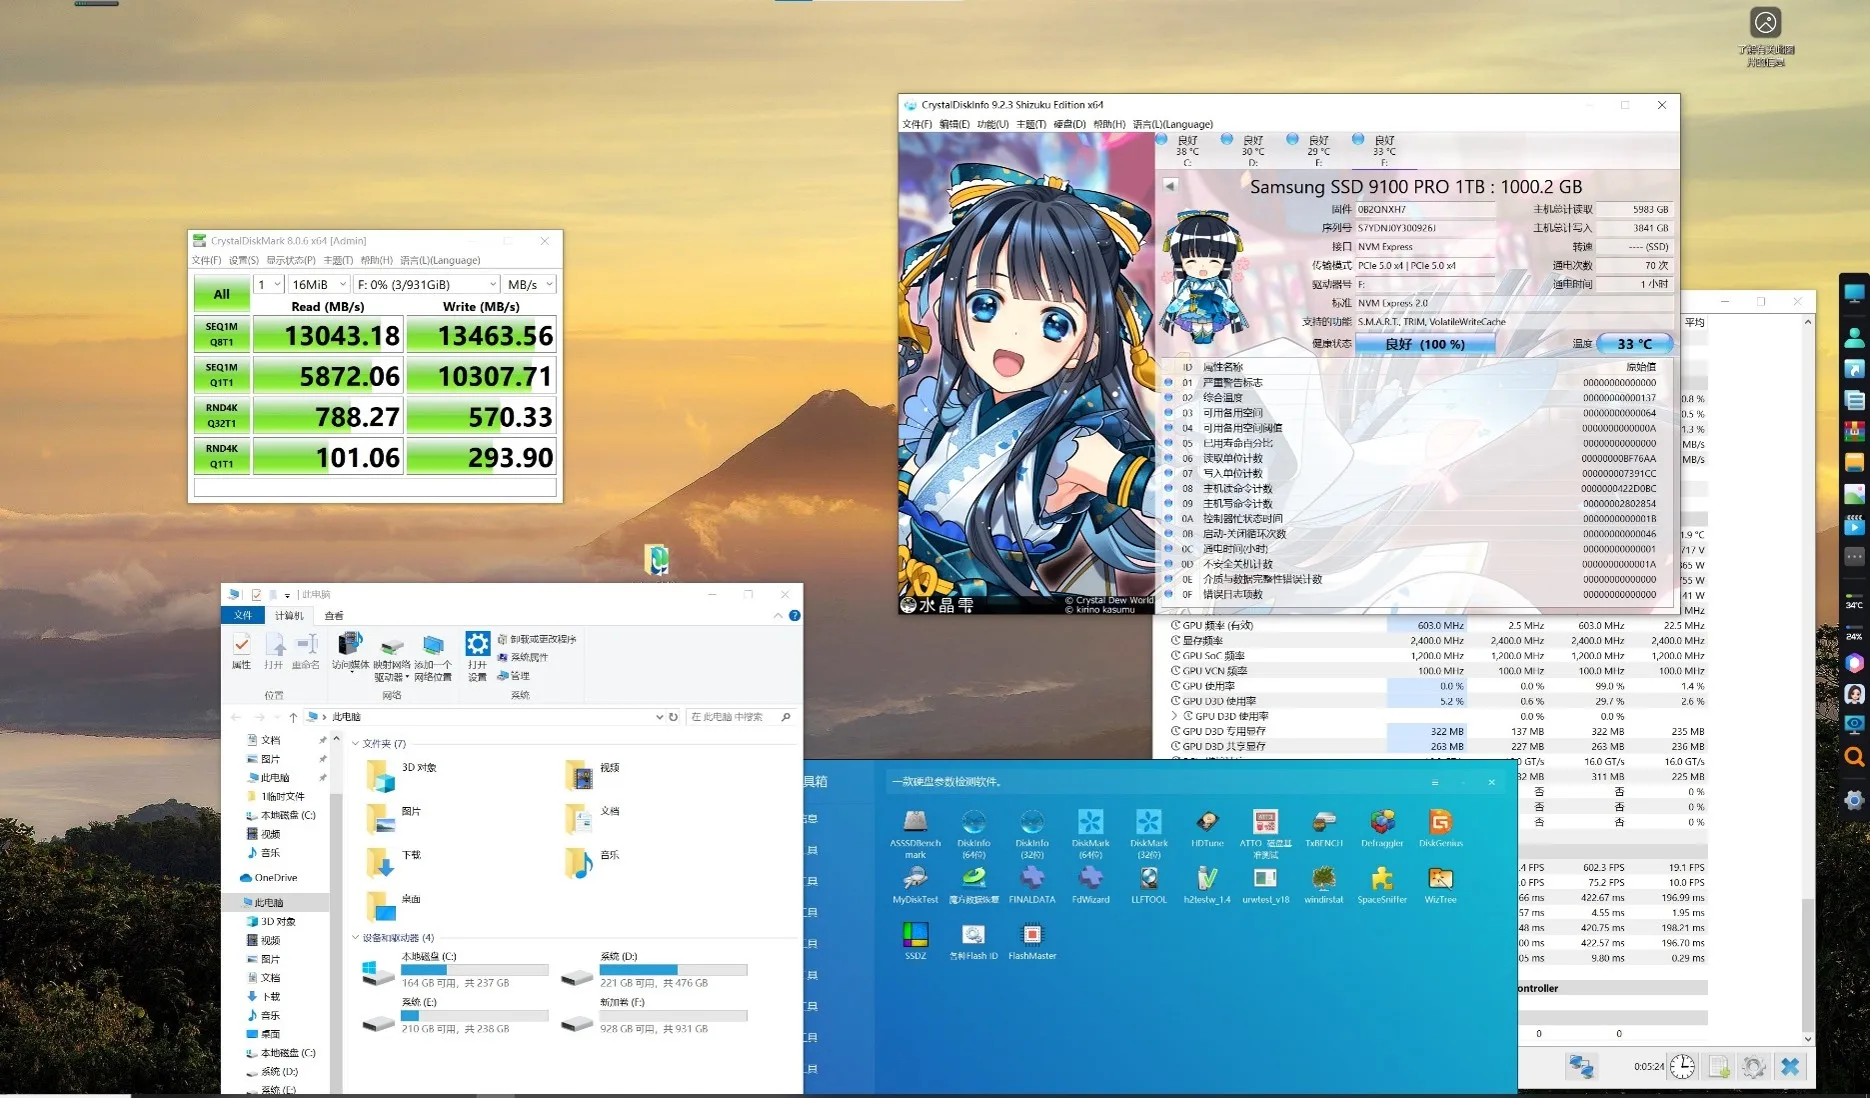Open the FlashMaster tool icon
The width and height of the screenshot is (1870, 1098).
coord(1032,936)
